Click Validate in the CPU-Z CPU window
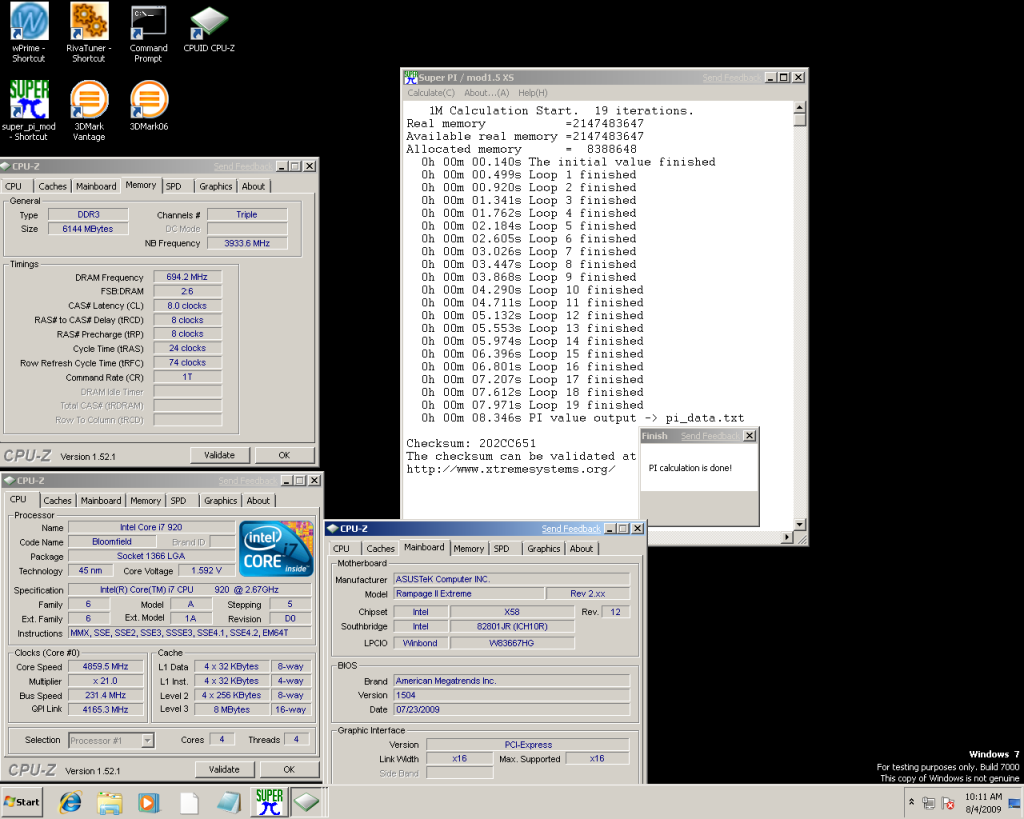Viewport: 1024px width, 819px height. 224,769
